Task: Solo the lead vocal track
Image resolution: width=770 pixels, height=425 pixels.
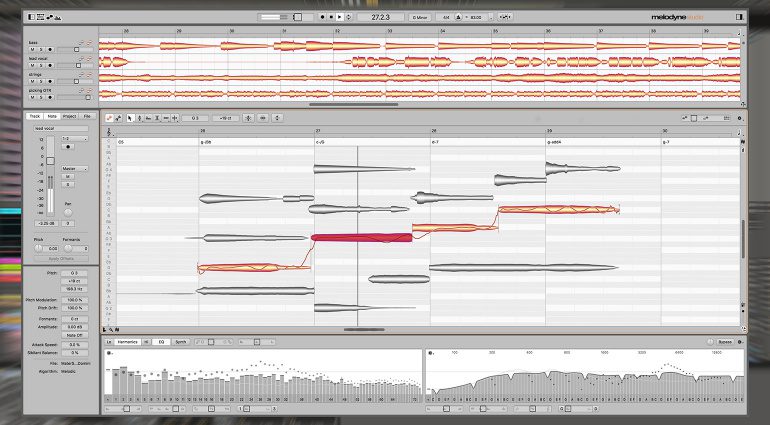Action: click(x=40, y=65)
